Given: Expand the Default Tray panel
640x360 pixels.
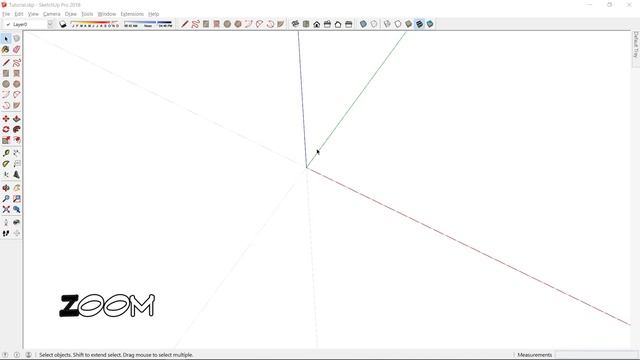Looking at the screenshot, I should point(636,48).
